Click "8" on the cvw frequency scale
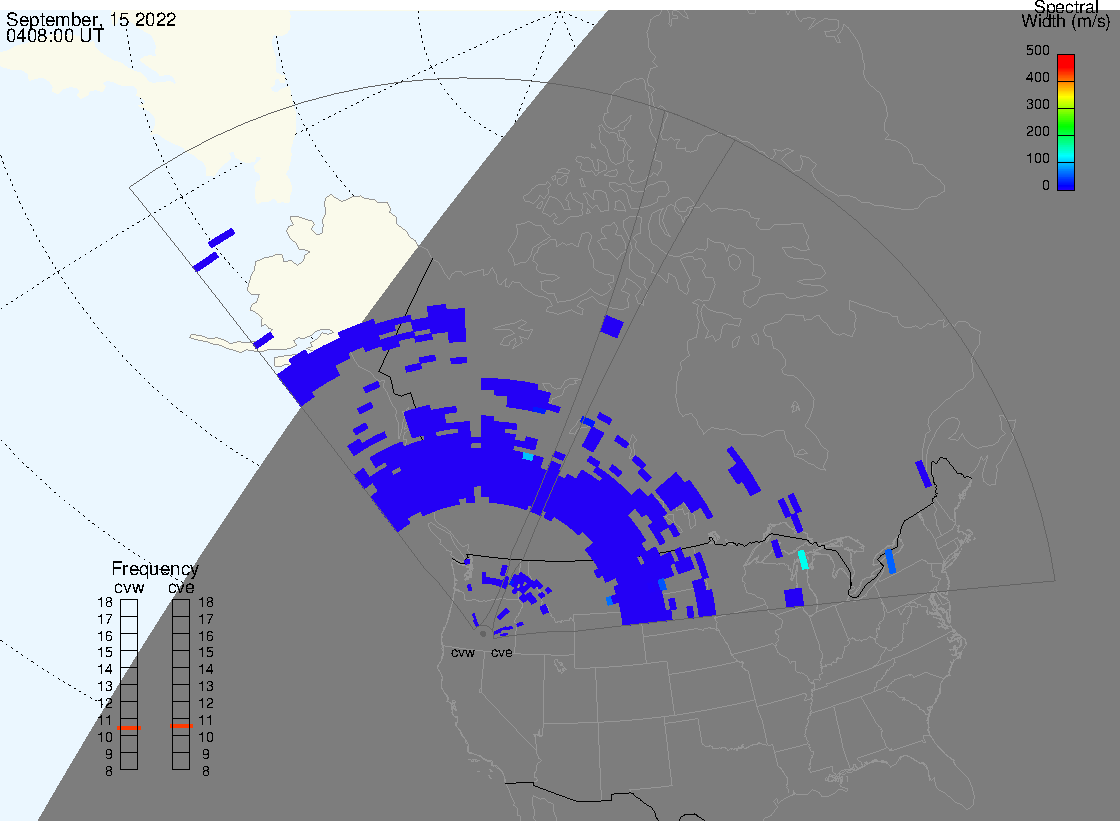The image size is (1120, 821). [109, 772]
